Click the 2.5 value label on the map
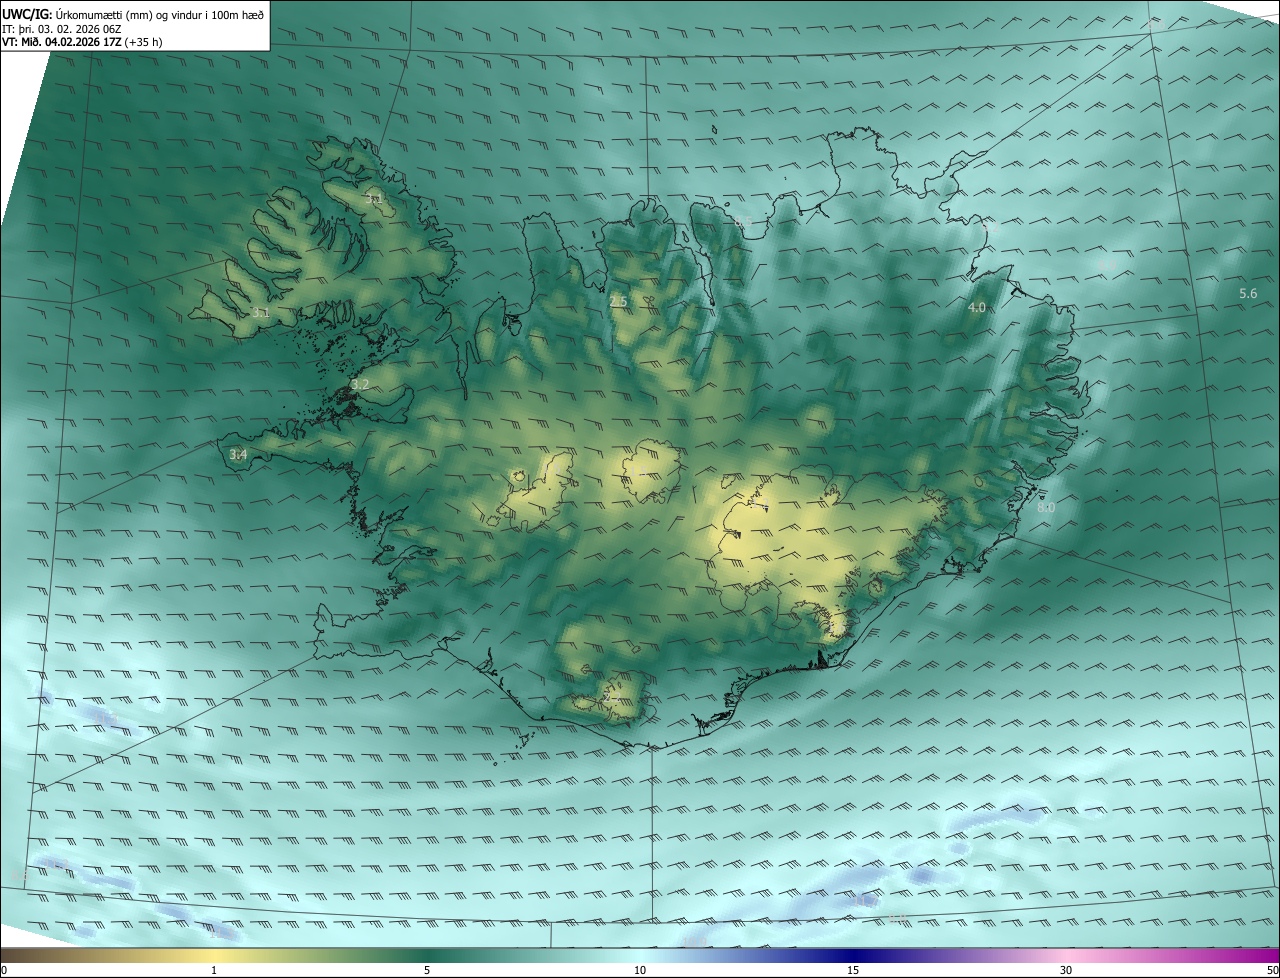1280x978 pixels. [x=618, y=301]
